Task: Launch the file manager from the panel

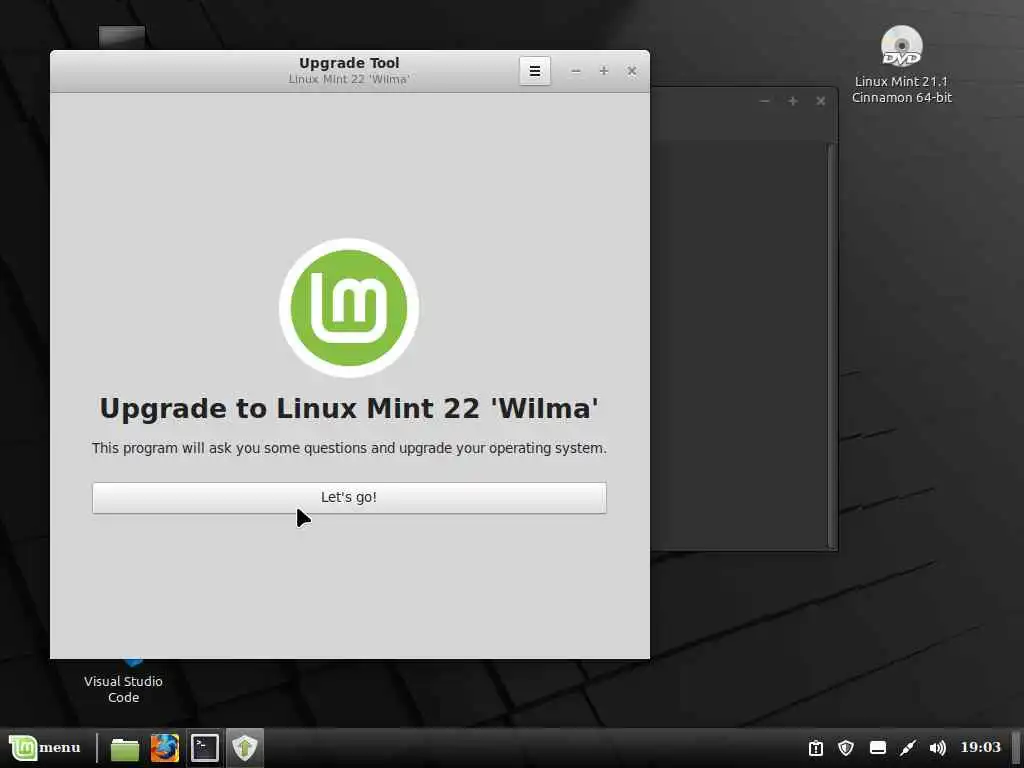Action: tap(124, 748)
